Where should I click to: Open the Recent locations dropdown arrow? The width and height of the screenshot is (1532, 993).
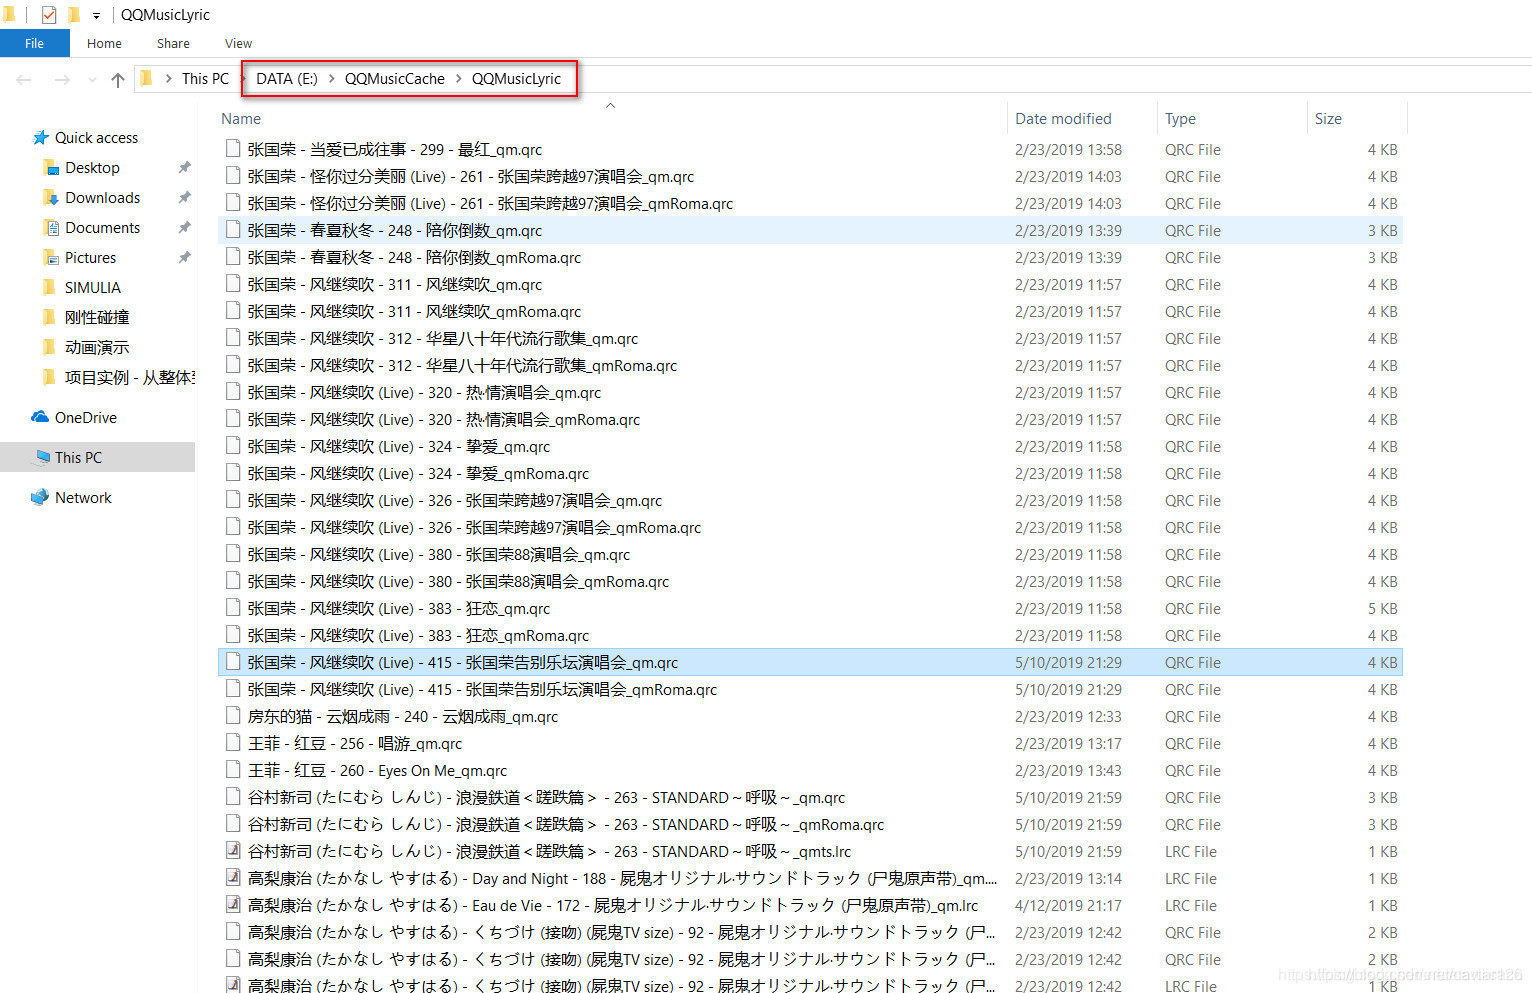tap(92, 80)
